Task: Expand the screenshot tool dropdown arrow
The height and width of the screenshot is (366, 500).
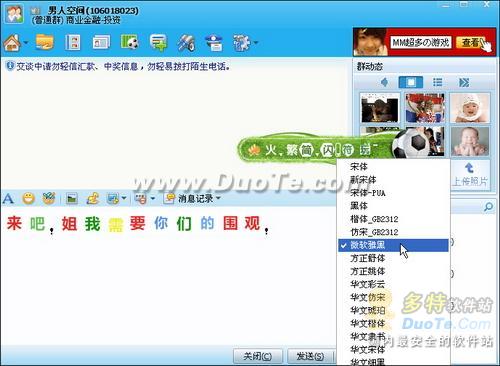Action: pyautogui.click(x=124, y=198)
